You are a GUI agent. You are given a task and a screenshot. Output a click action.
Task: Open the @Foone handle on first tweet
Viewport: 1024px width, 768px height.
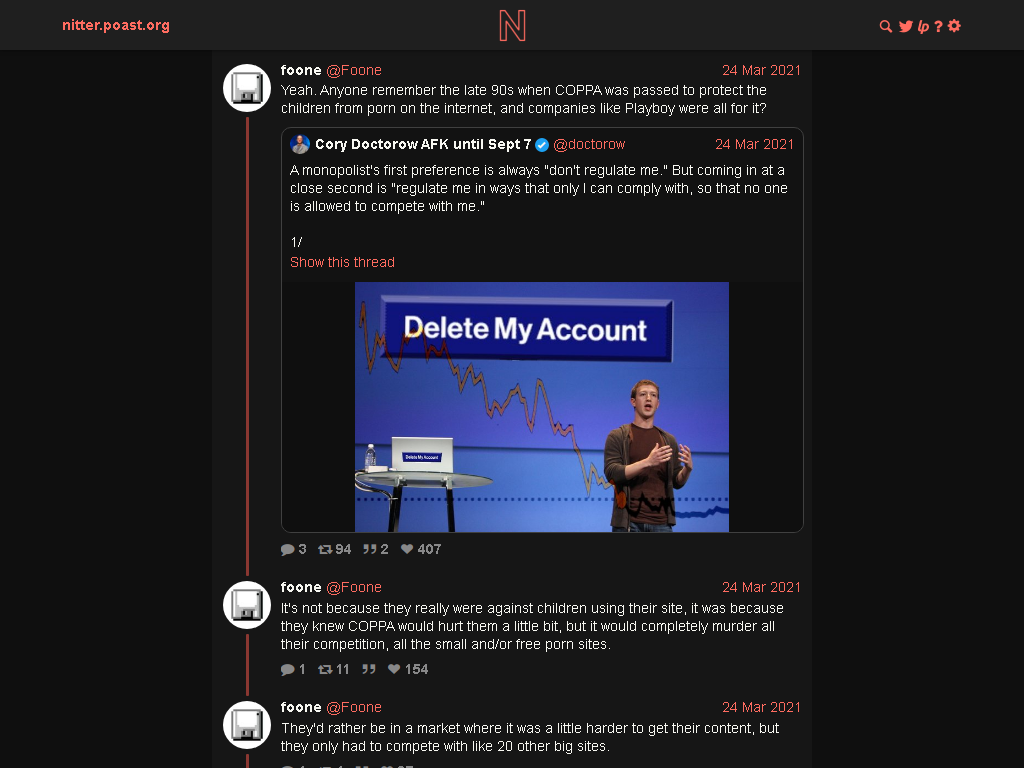tap(354, 70)
